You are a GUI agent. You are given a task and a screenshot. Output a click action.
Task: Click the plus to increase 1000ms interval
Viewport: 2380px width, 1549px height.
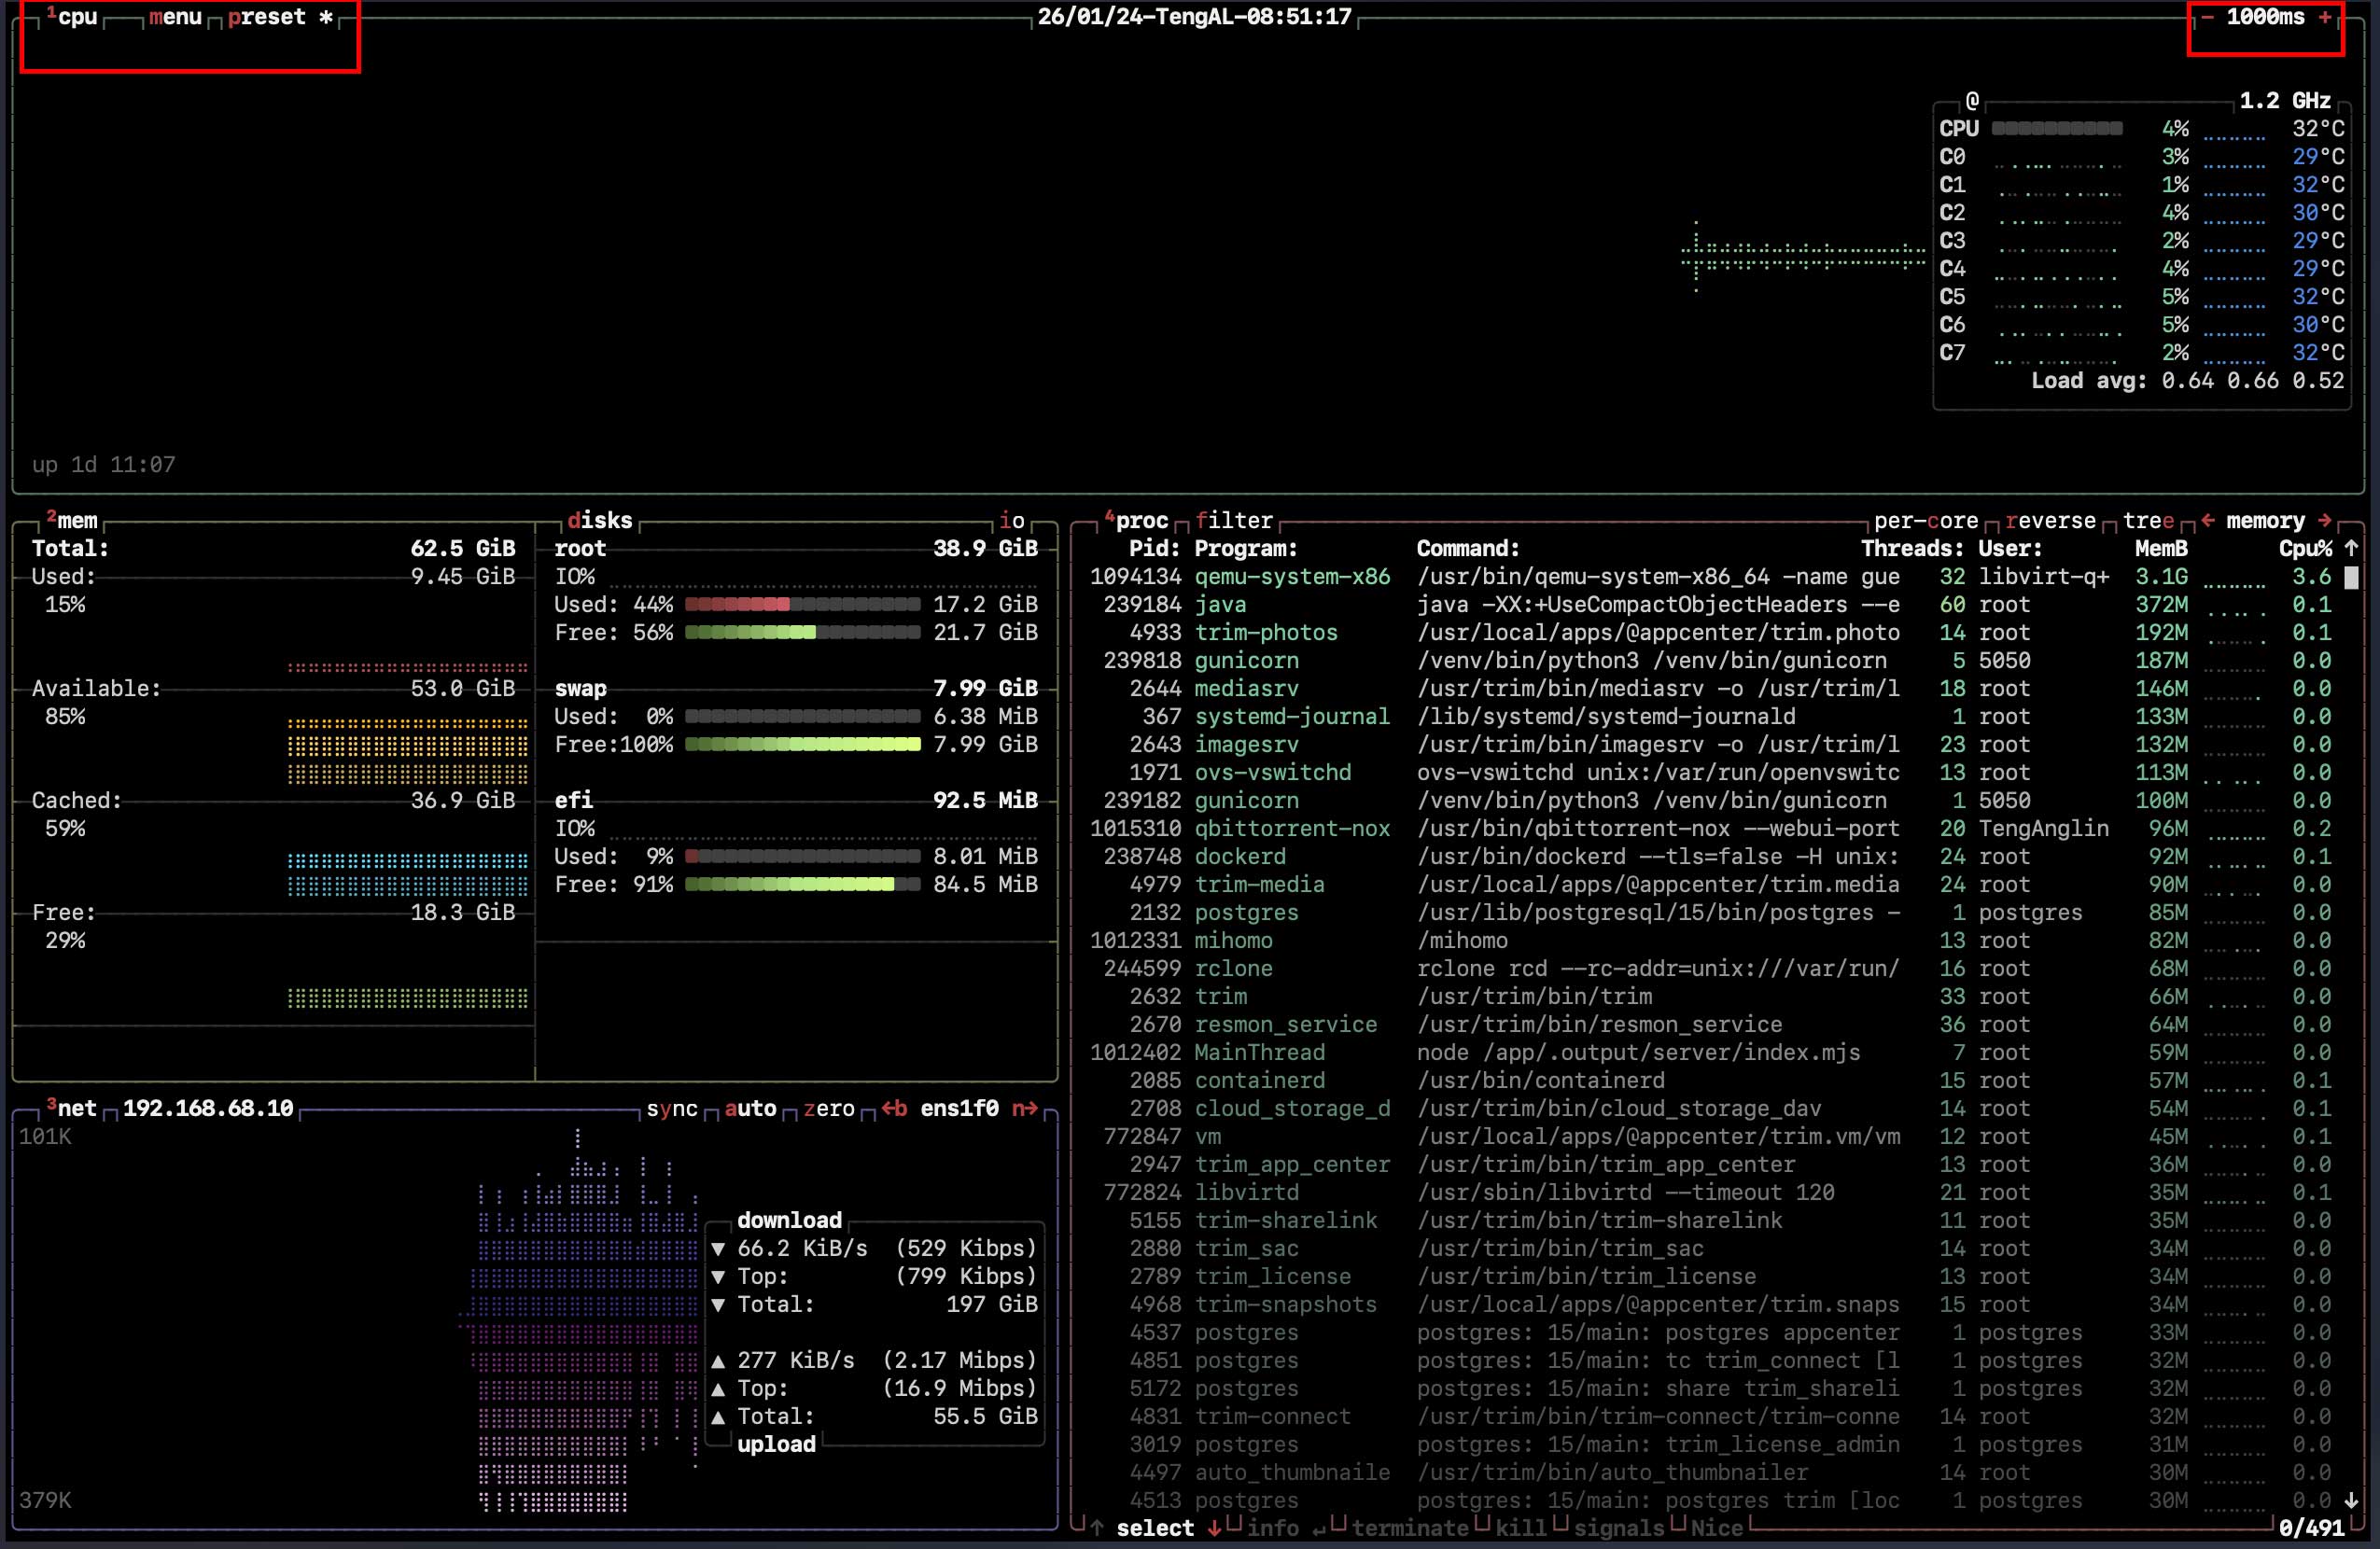pos(2325,17)
